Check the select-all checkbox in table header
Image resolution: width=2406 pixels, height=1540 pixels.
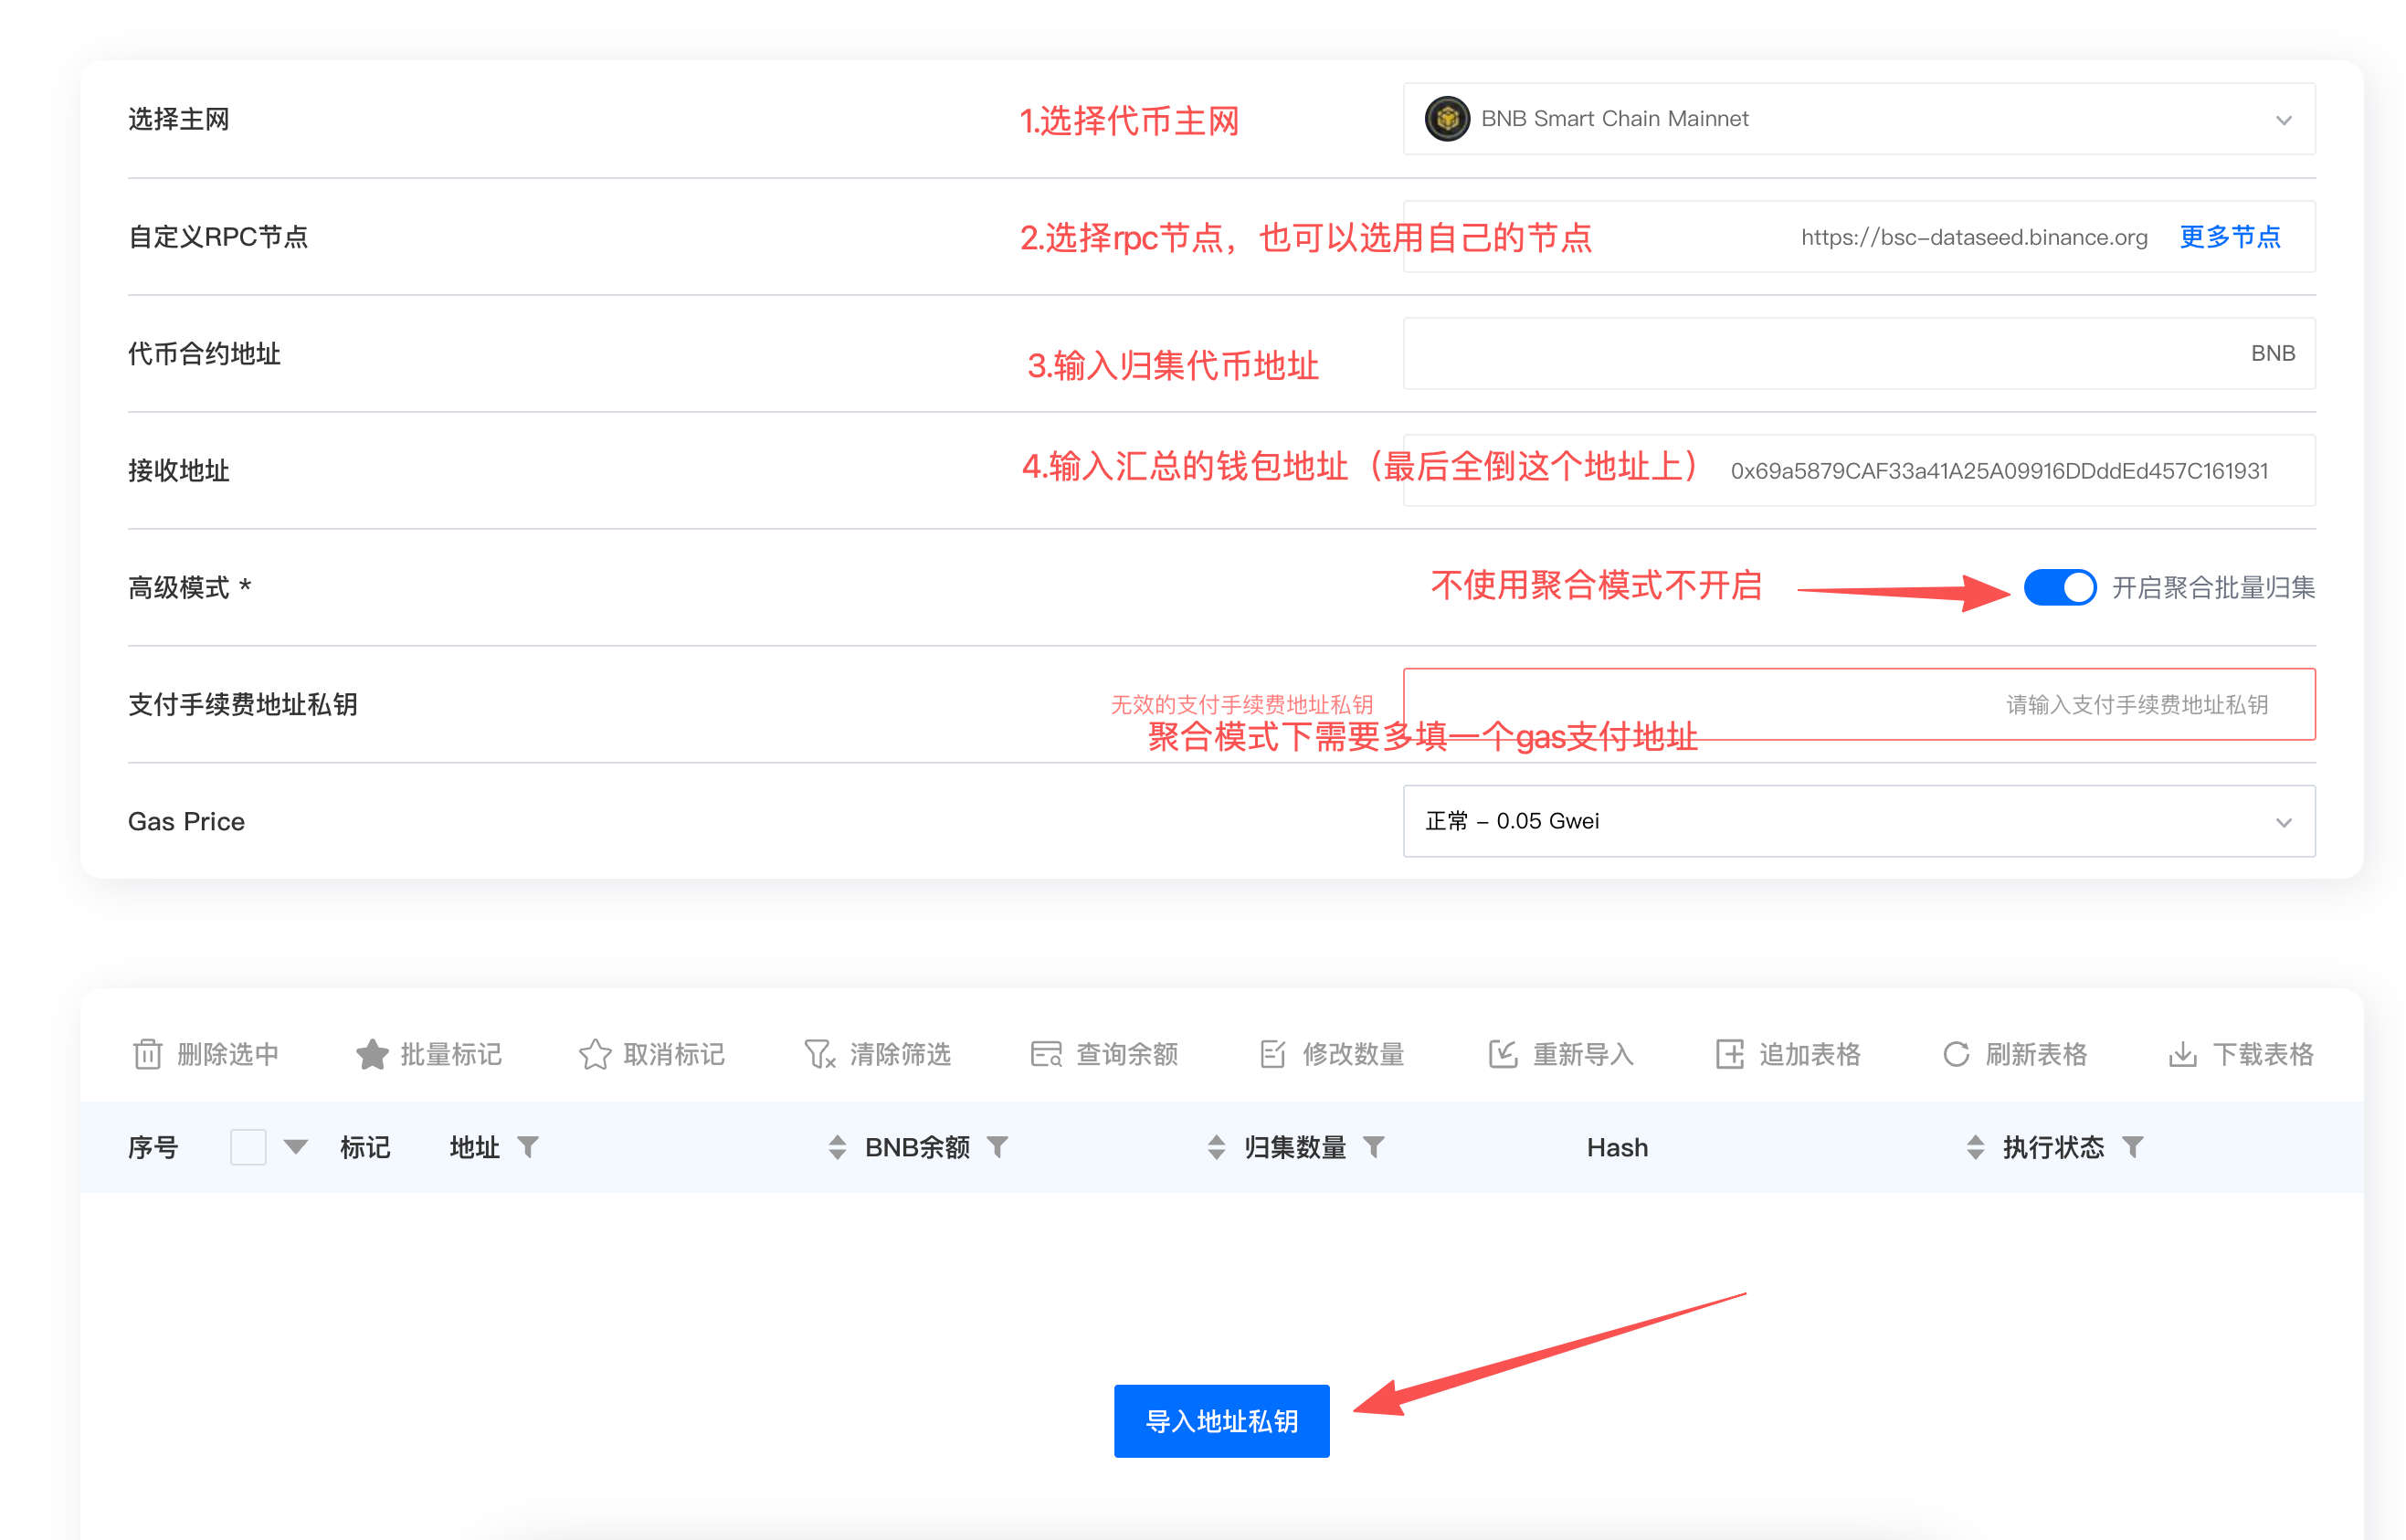tap(248, 1147)
